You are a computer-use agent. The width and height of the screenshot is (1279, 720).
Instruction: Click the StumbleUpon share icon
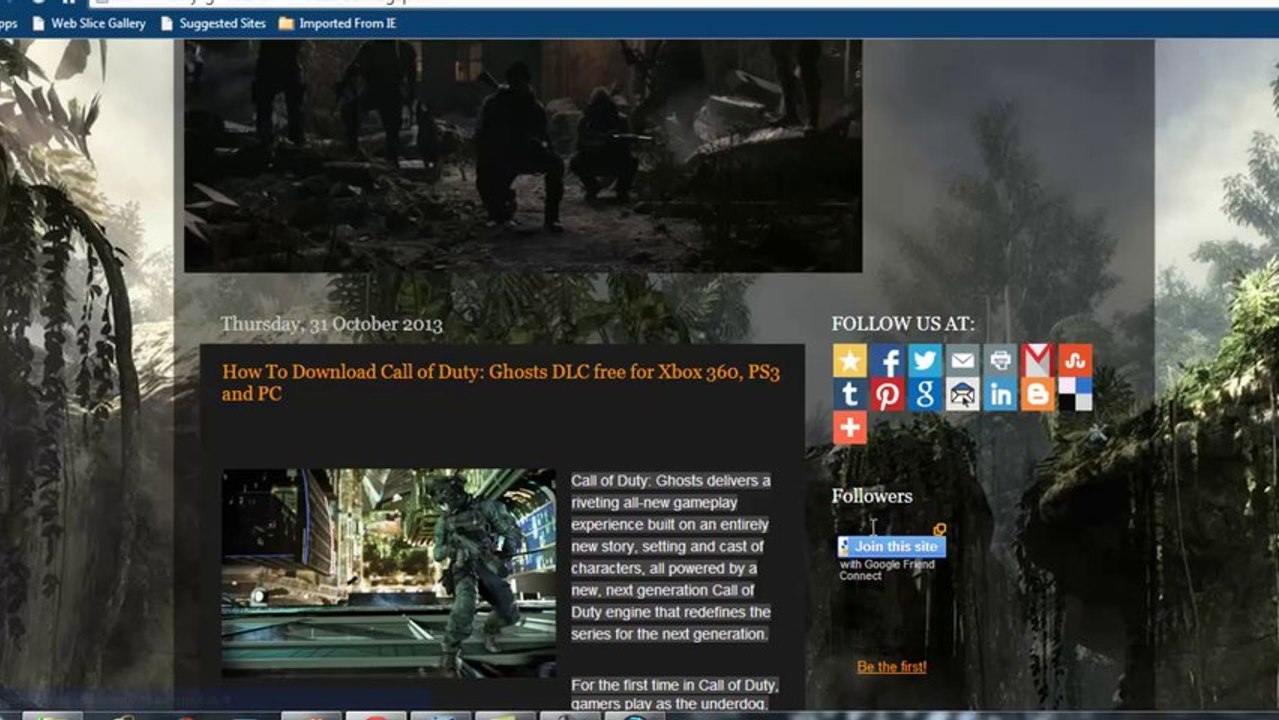tap(1075, 360)
